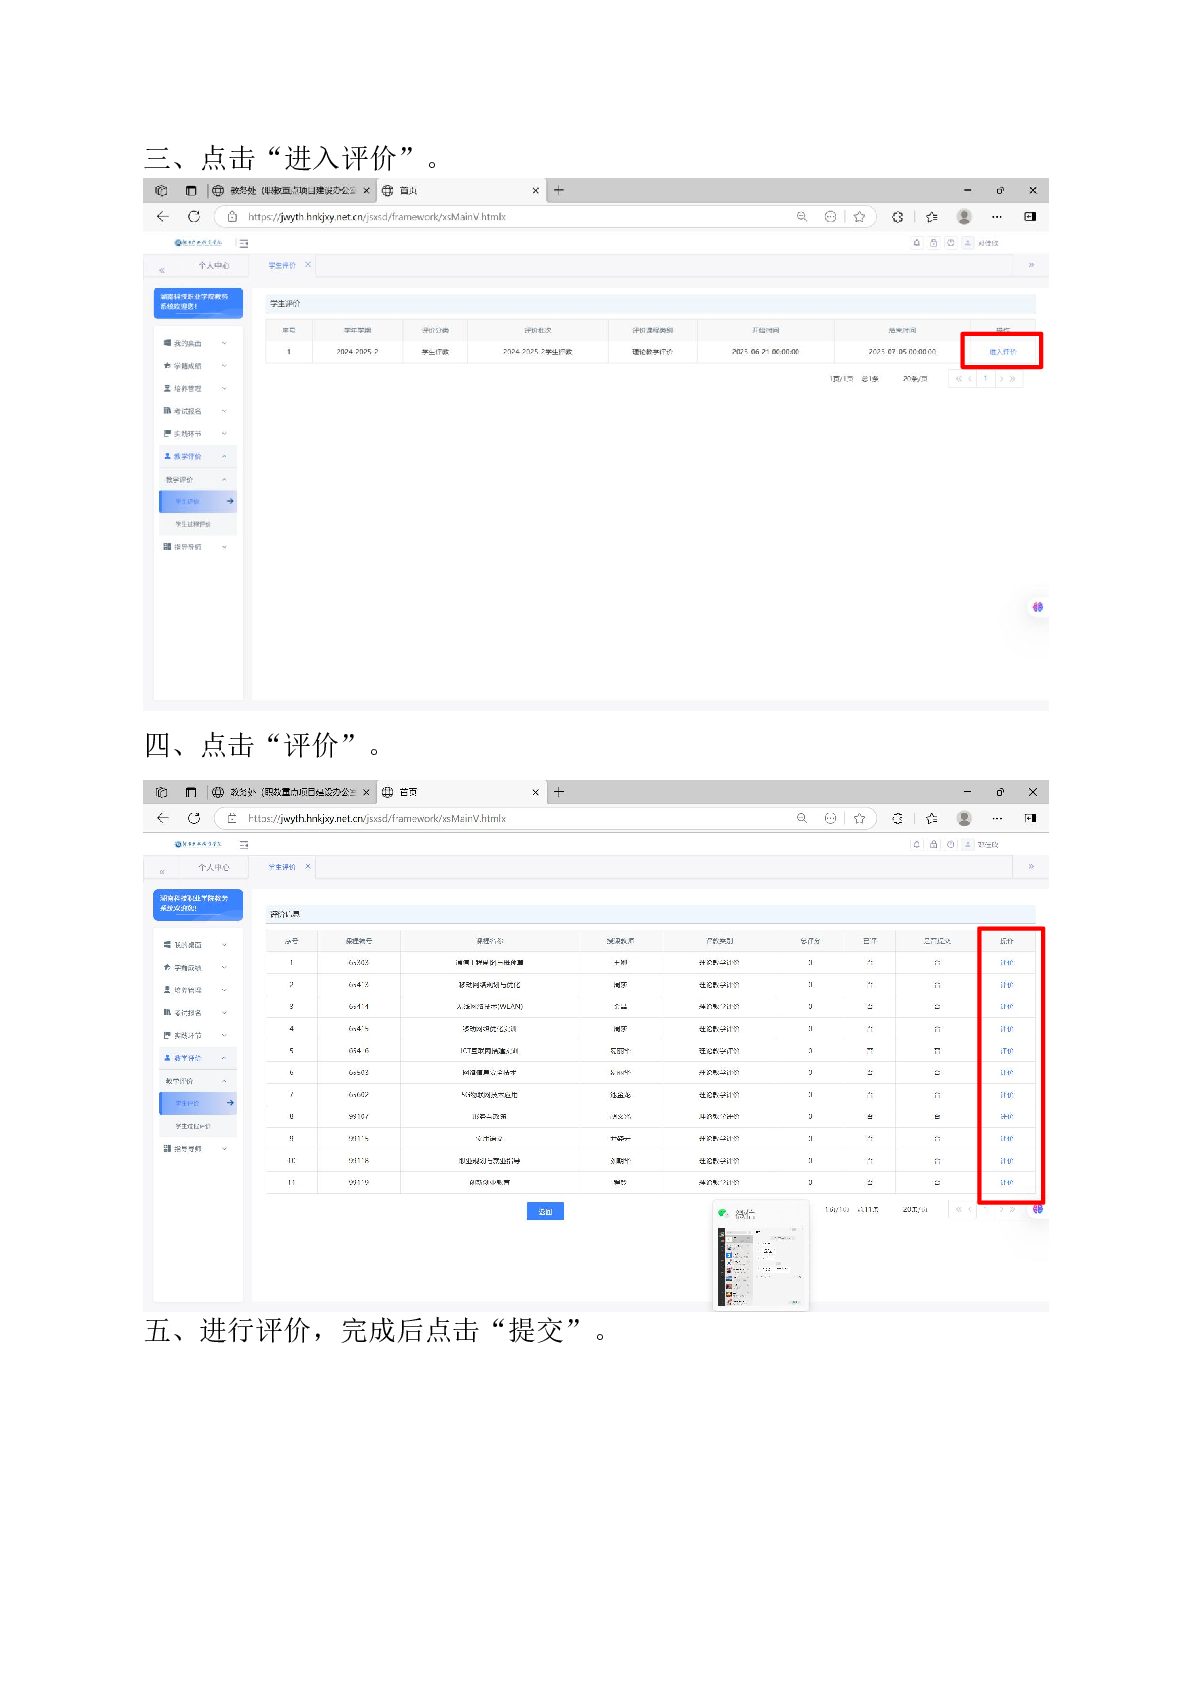This screenshot has width=1191, height=1684.
Task: Toggle sidebar hamburger icon in step-four page header
Action: point(243,845)
